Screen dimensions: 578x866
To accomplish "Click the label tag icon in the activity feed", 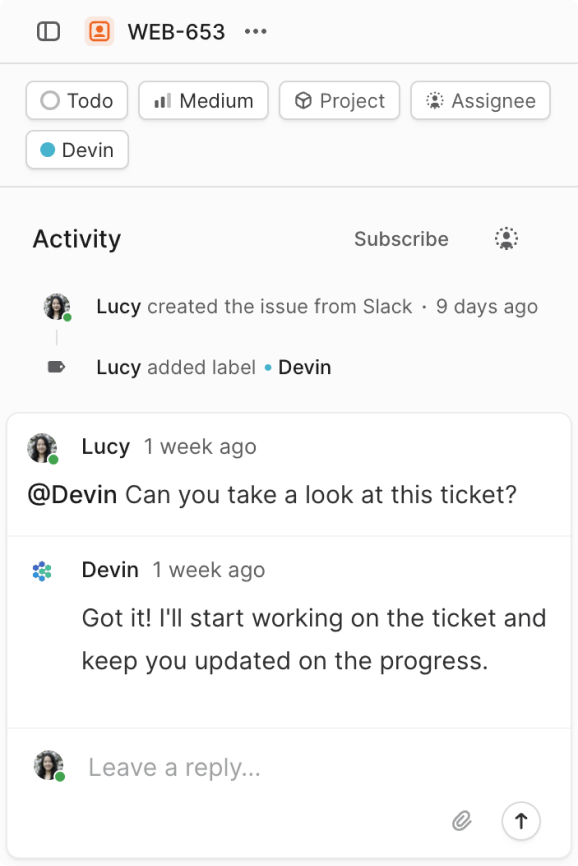I will 57,367.
